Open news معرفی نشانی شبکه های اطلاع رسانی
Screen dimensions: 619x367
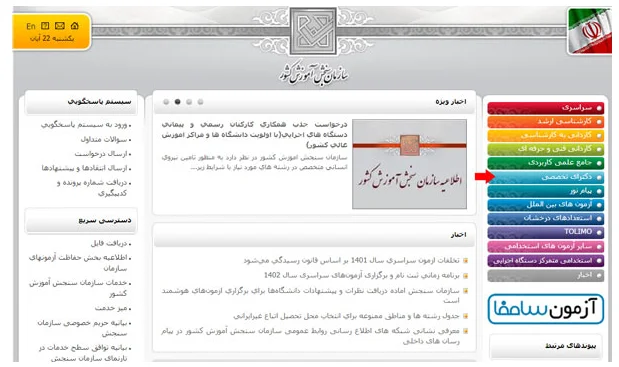[311, 336]
